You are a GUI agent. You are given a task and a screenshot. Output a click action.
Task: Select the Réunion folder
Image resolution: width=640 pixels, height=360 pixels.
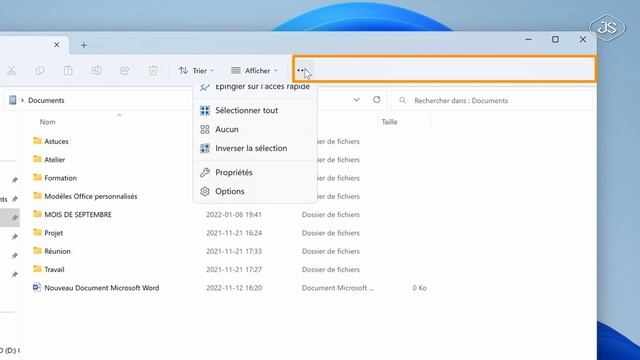point(57,251)
